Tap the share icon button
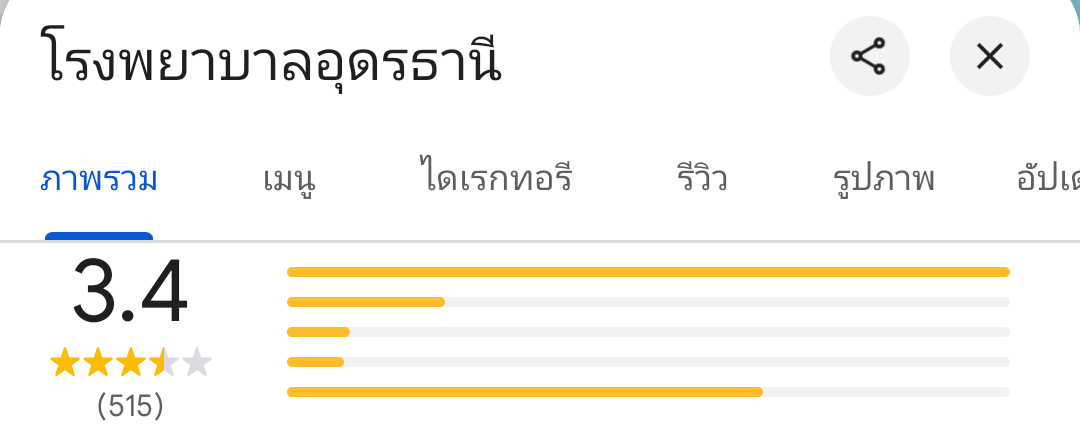The image size is (1080, 438). click(869, 57)
